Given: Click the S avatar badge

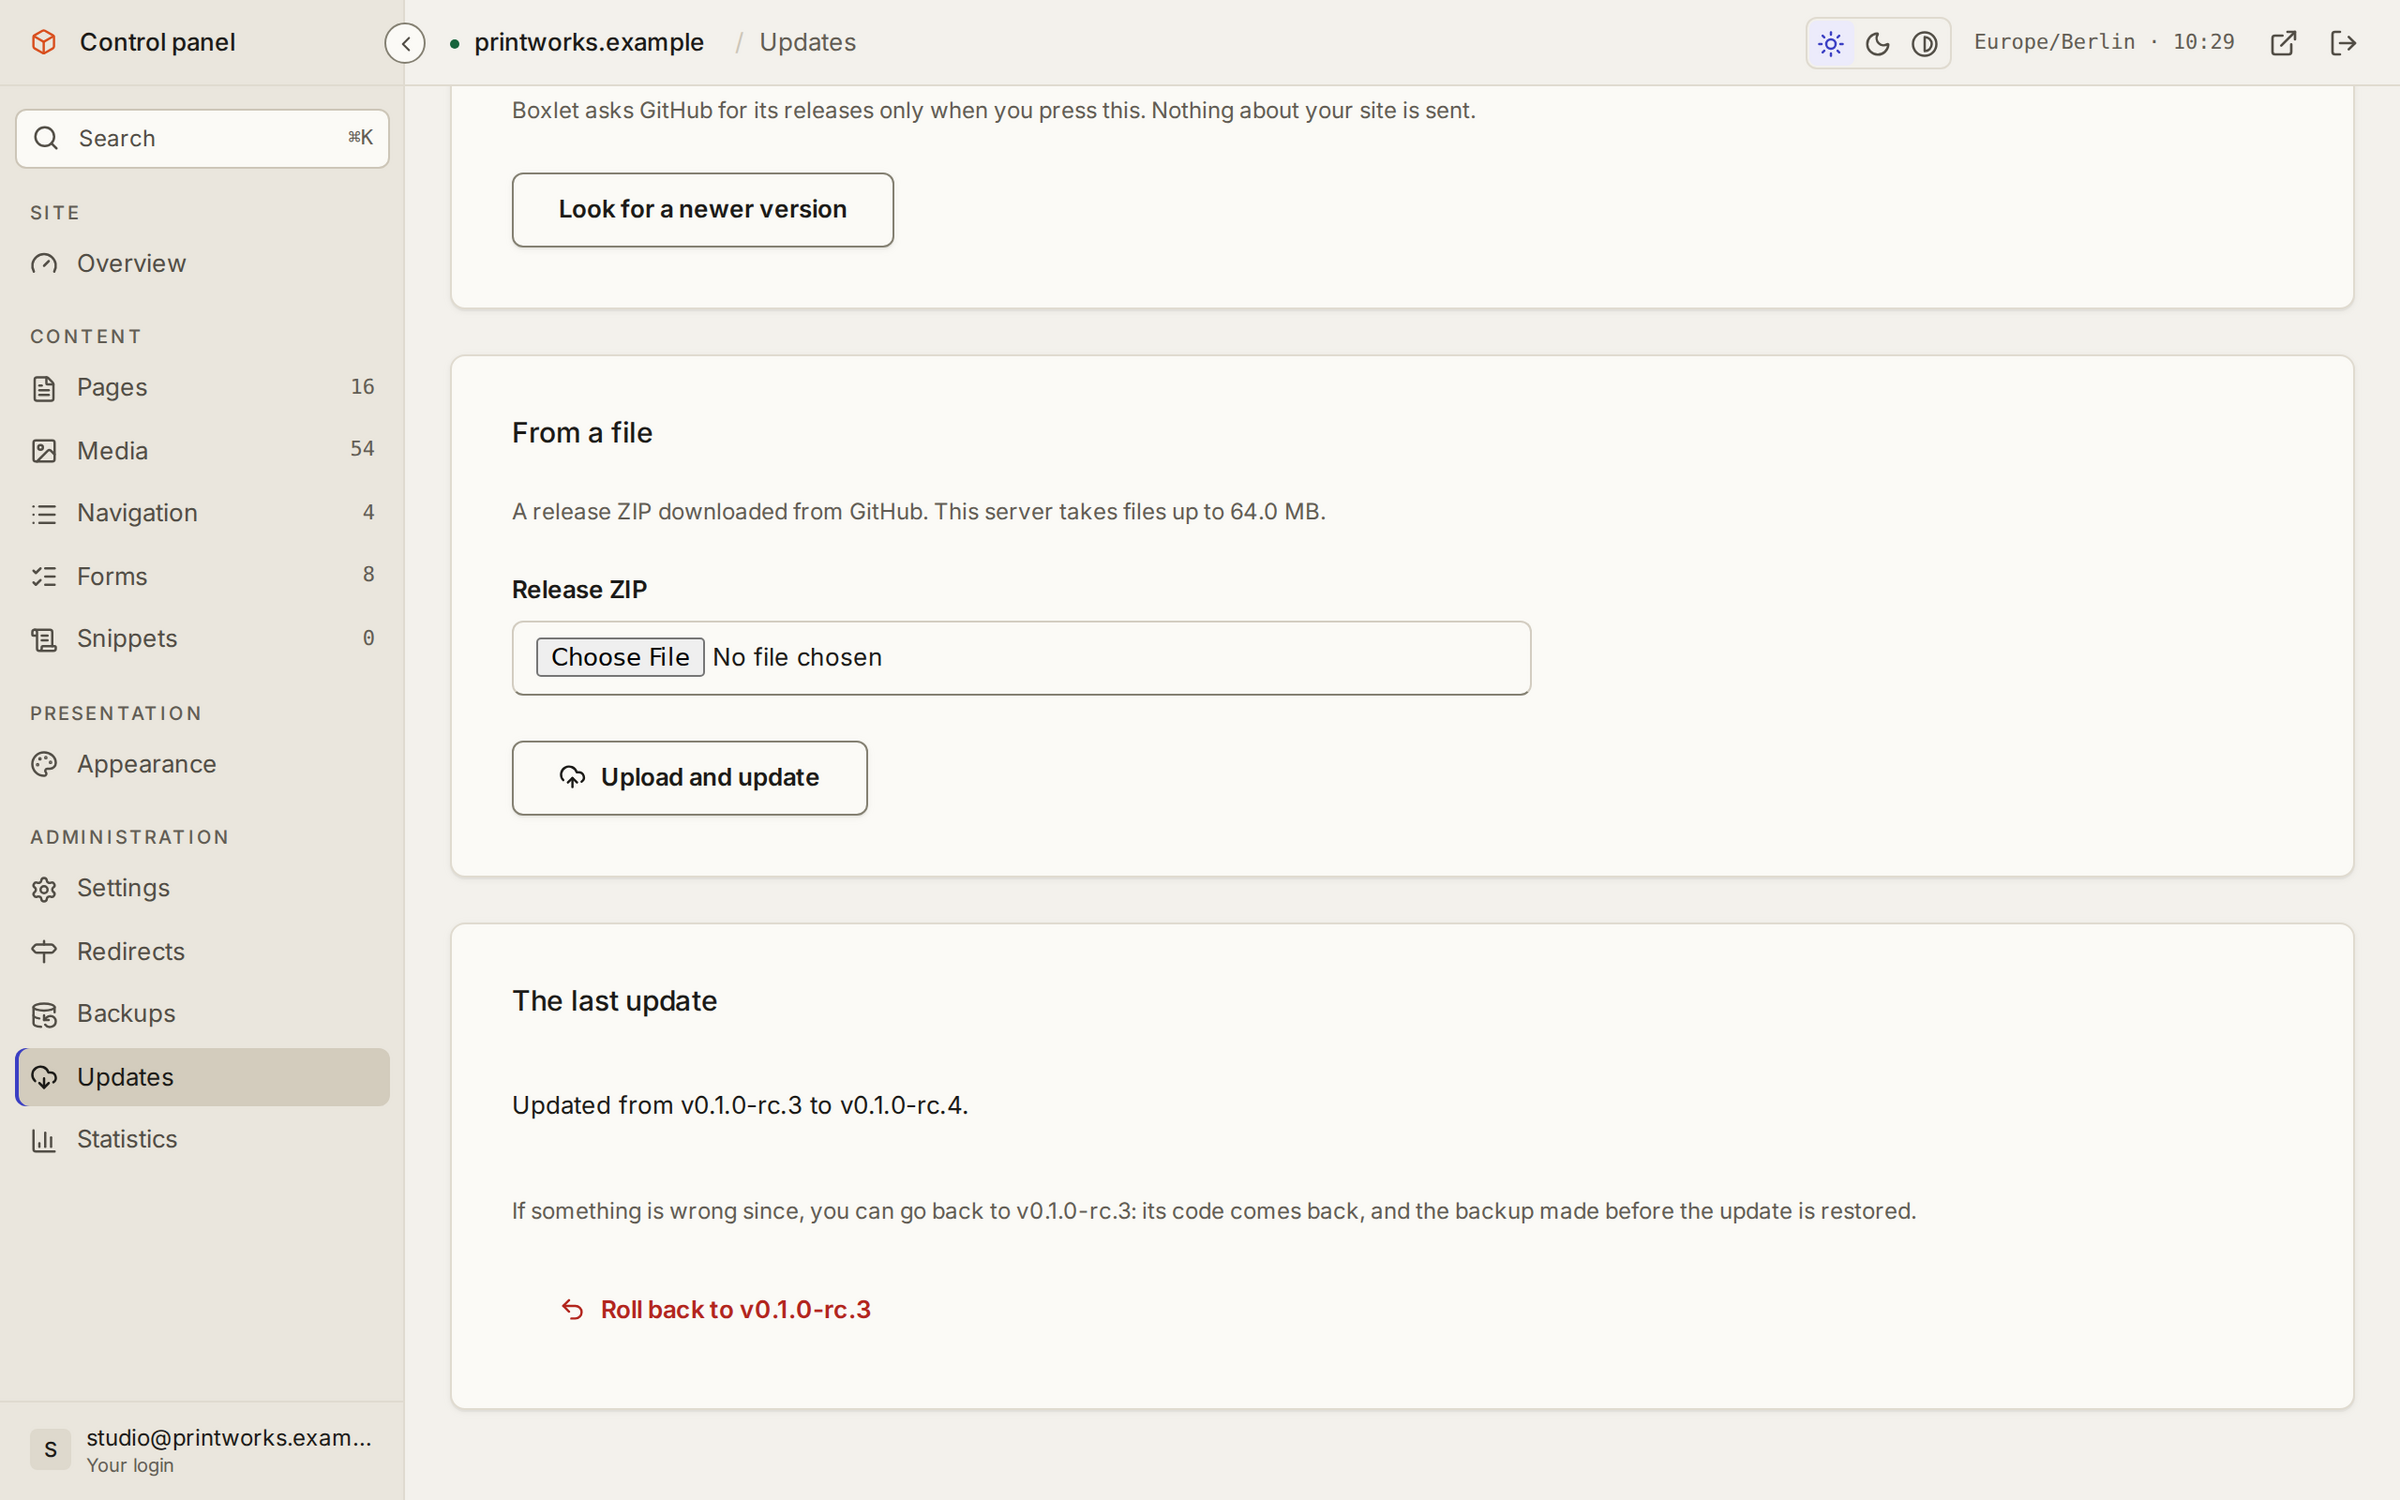Looking at the screenshot, I should coord(50,1449).
